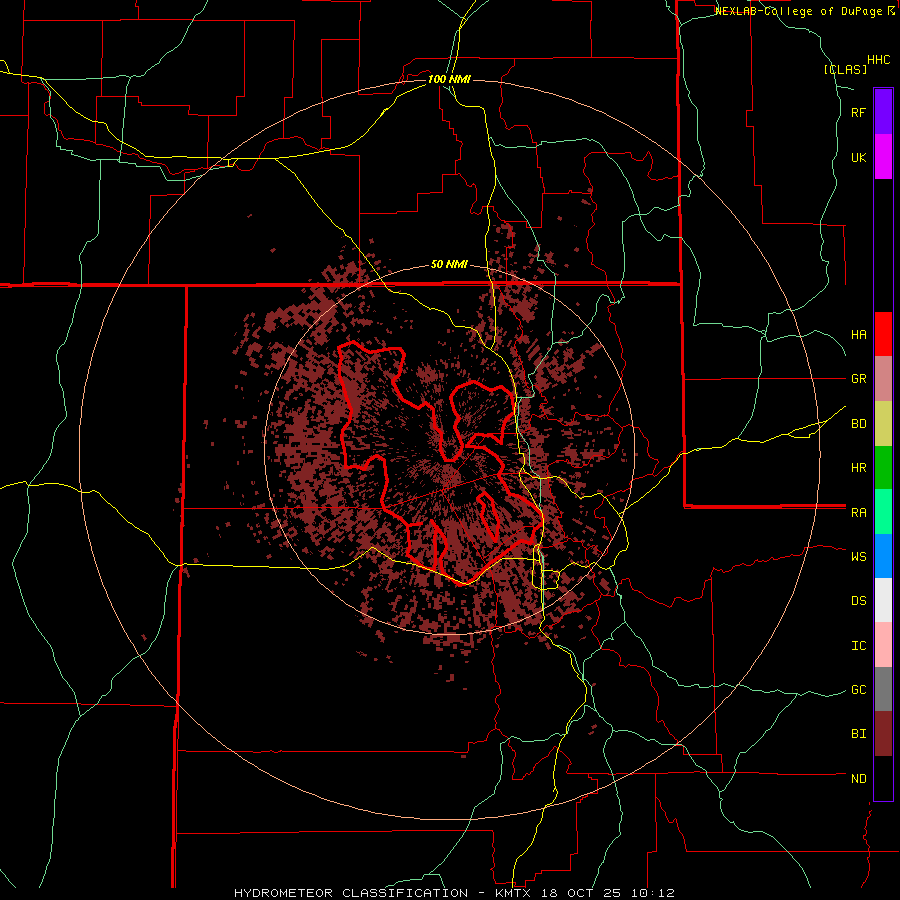Click the 'WS' legend label
The image size is (900, 900).
[858, 557]
